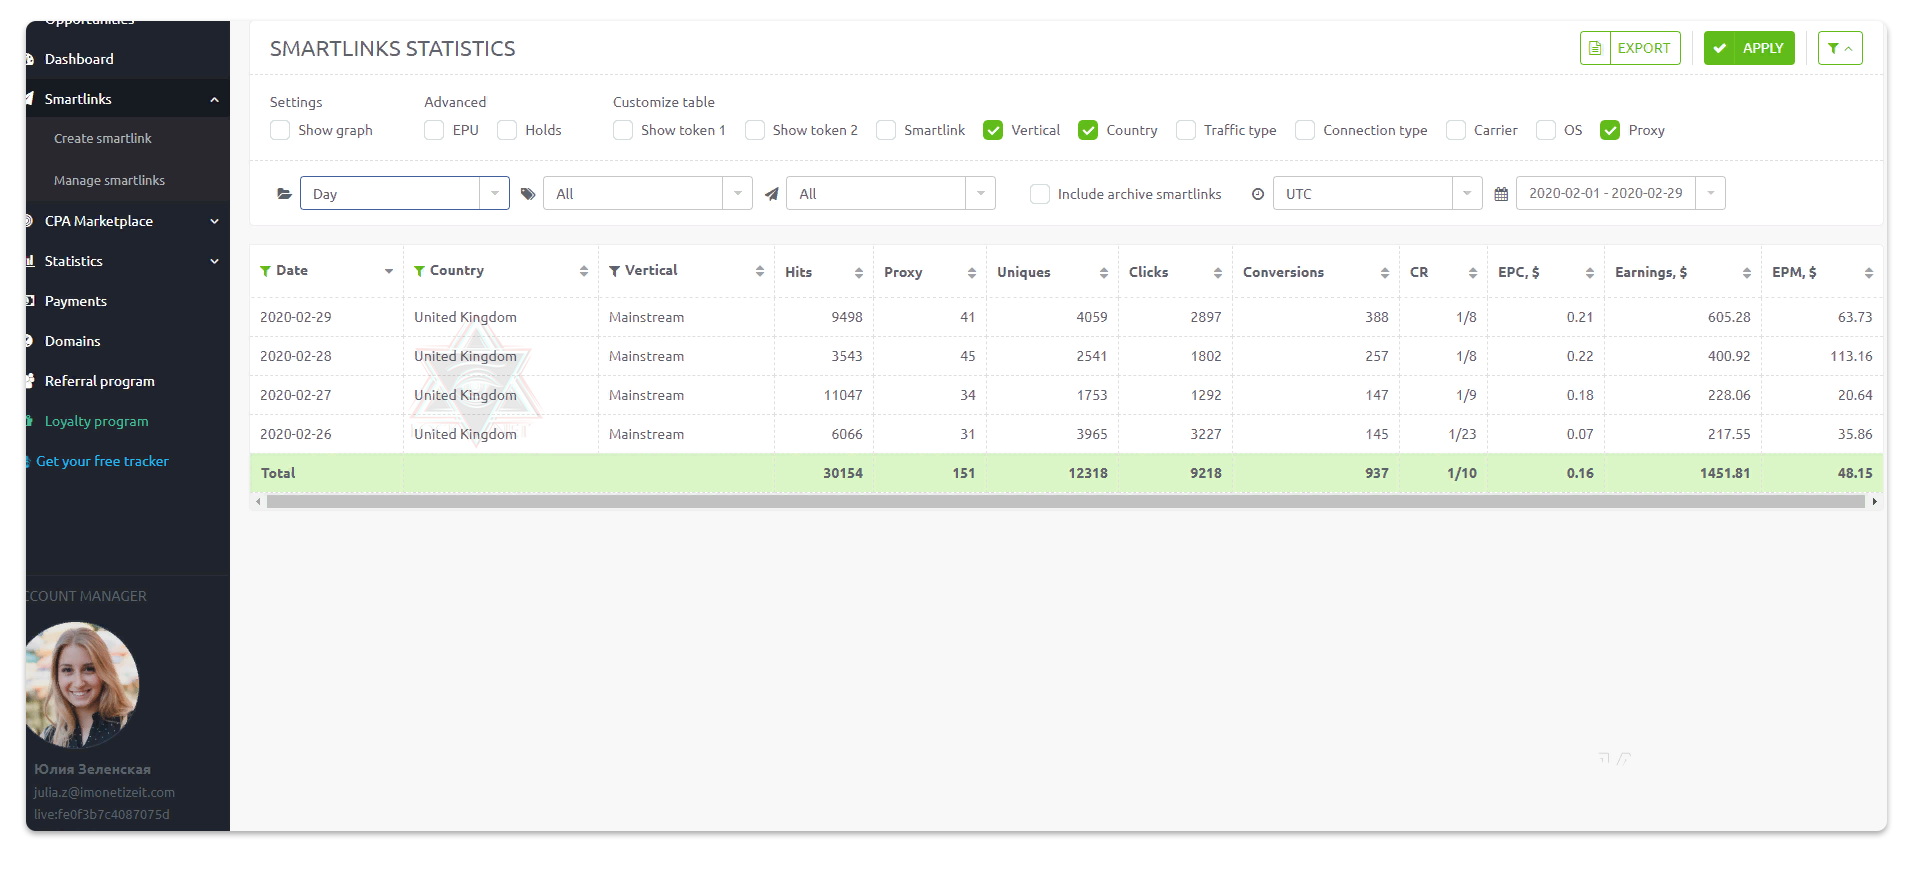Toggle Include archive smartlinks checkbox

[1040, 194]
